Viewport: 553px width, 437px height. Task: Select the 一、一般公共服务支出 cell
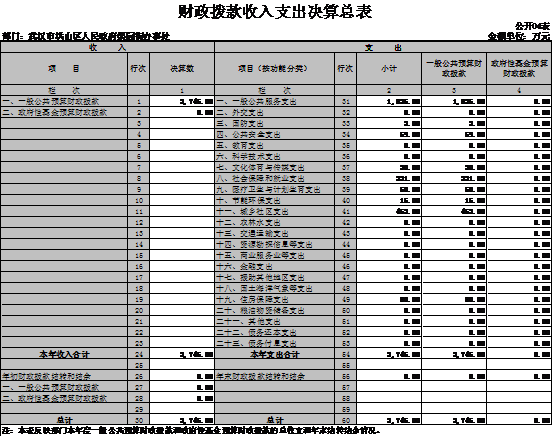click(274, 102)
